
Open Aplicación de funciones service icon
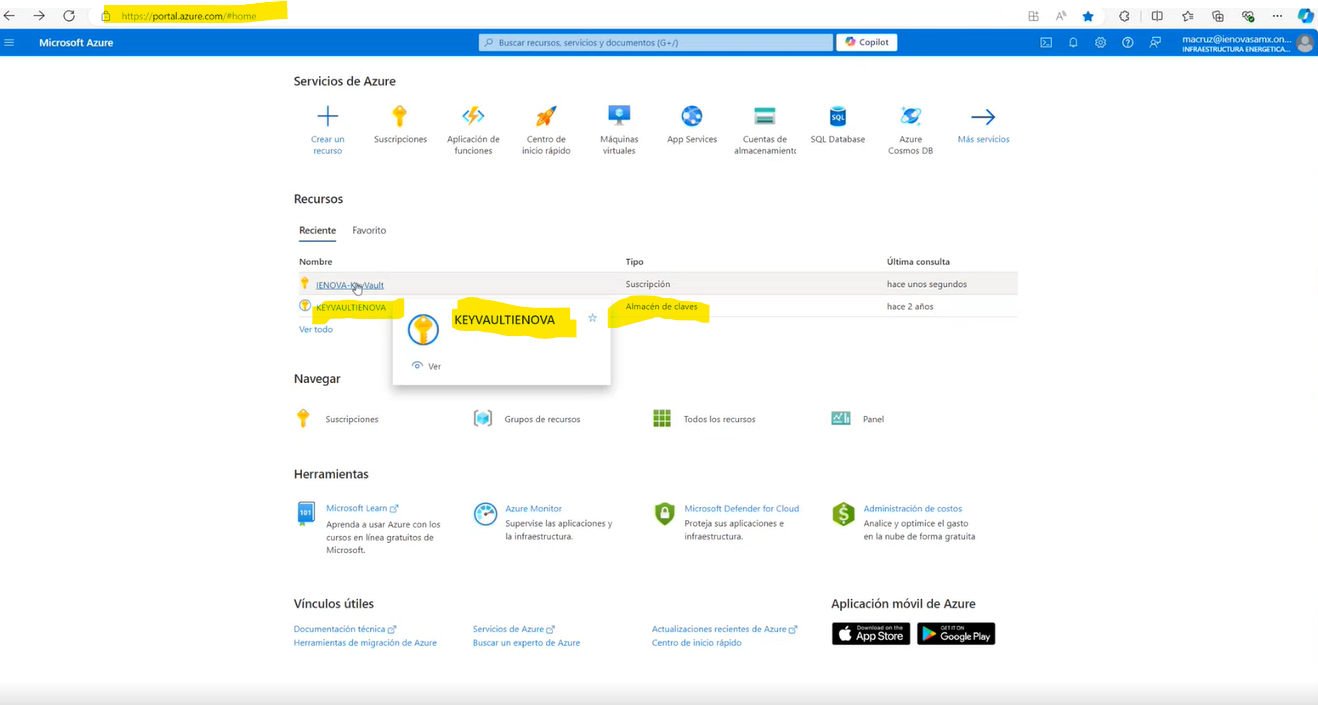[473, 116]
